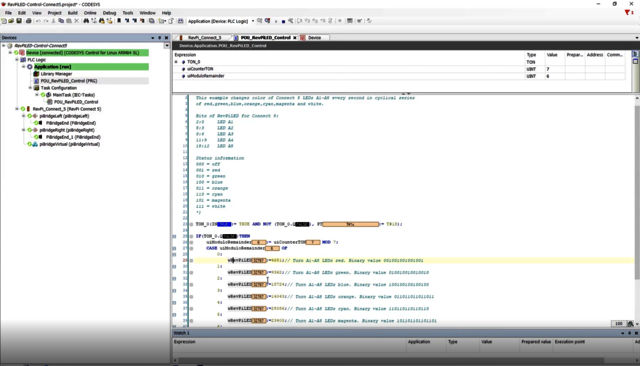
Task: Click the RevPi_Connect_5 device icon in tree
Action: point(28,109)
